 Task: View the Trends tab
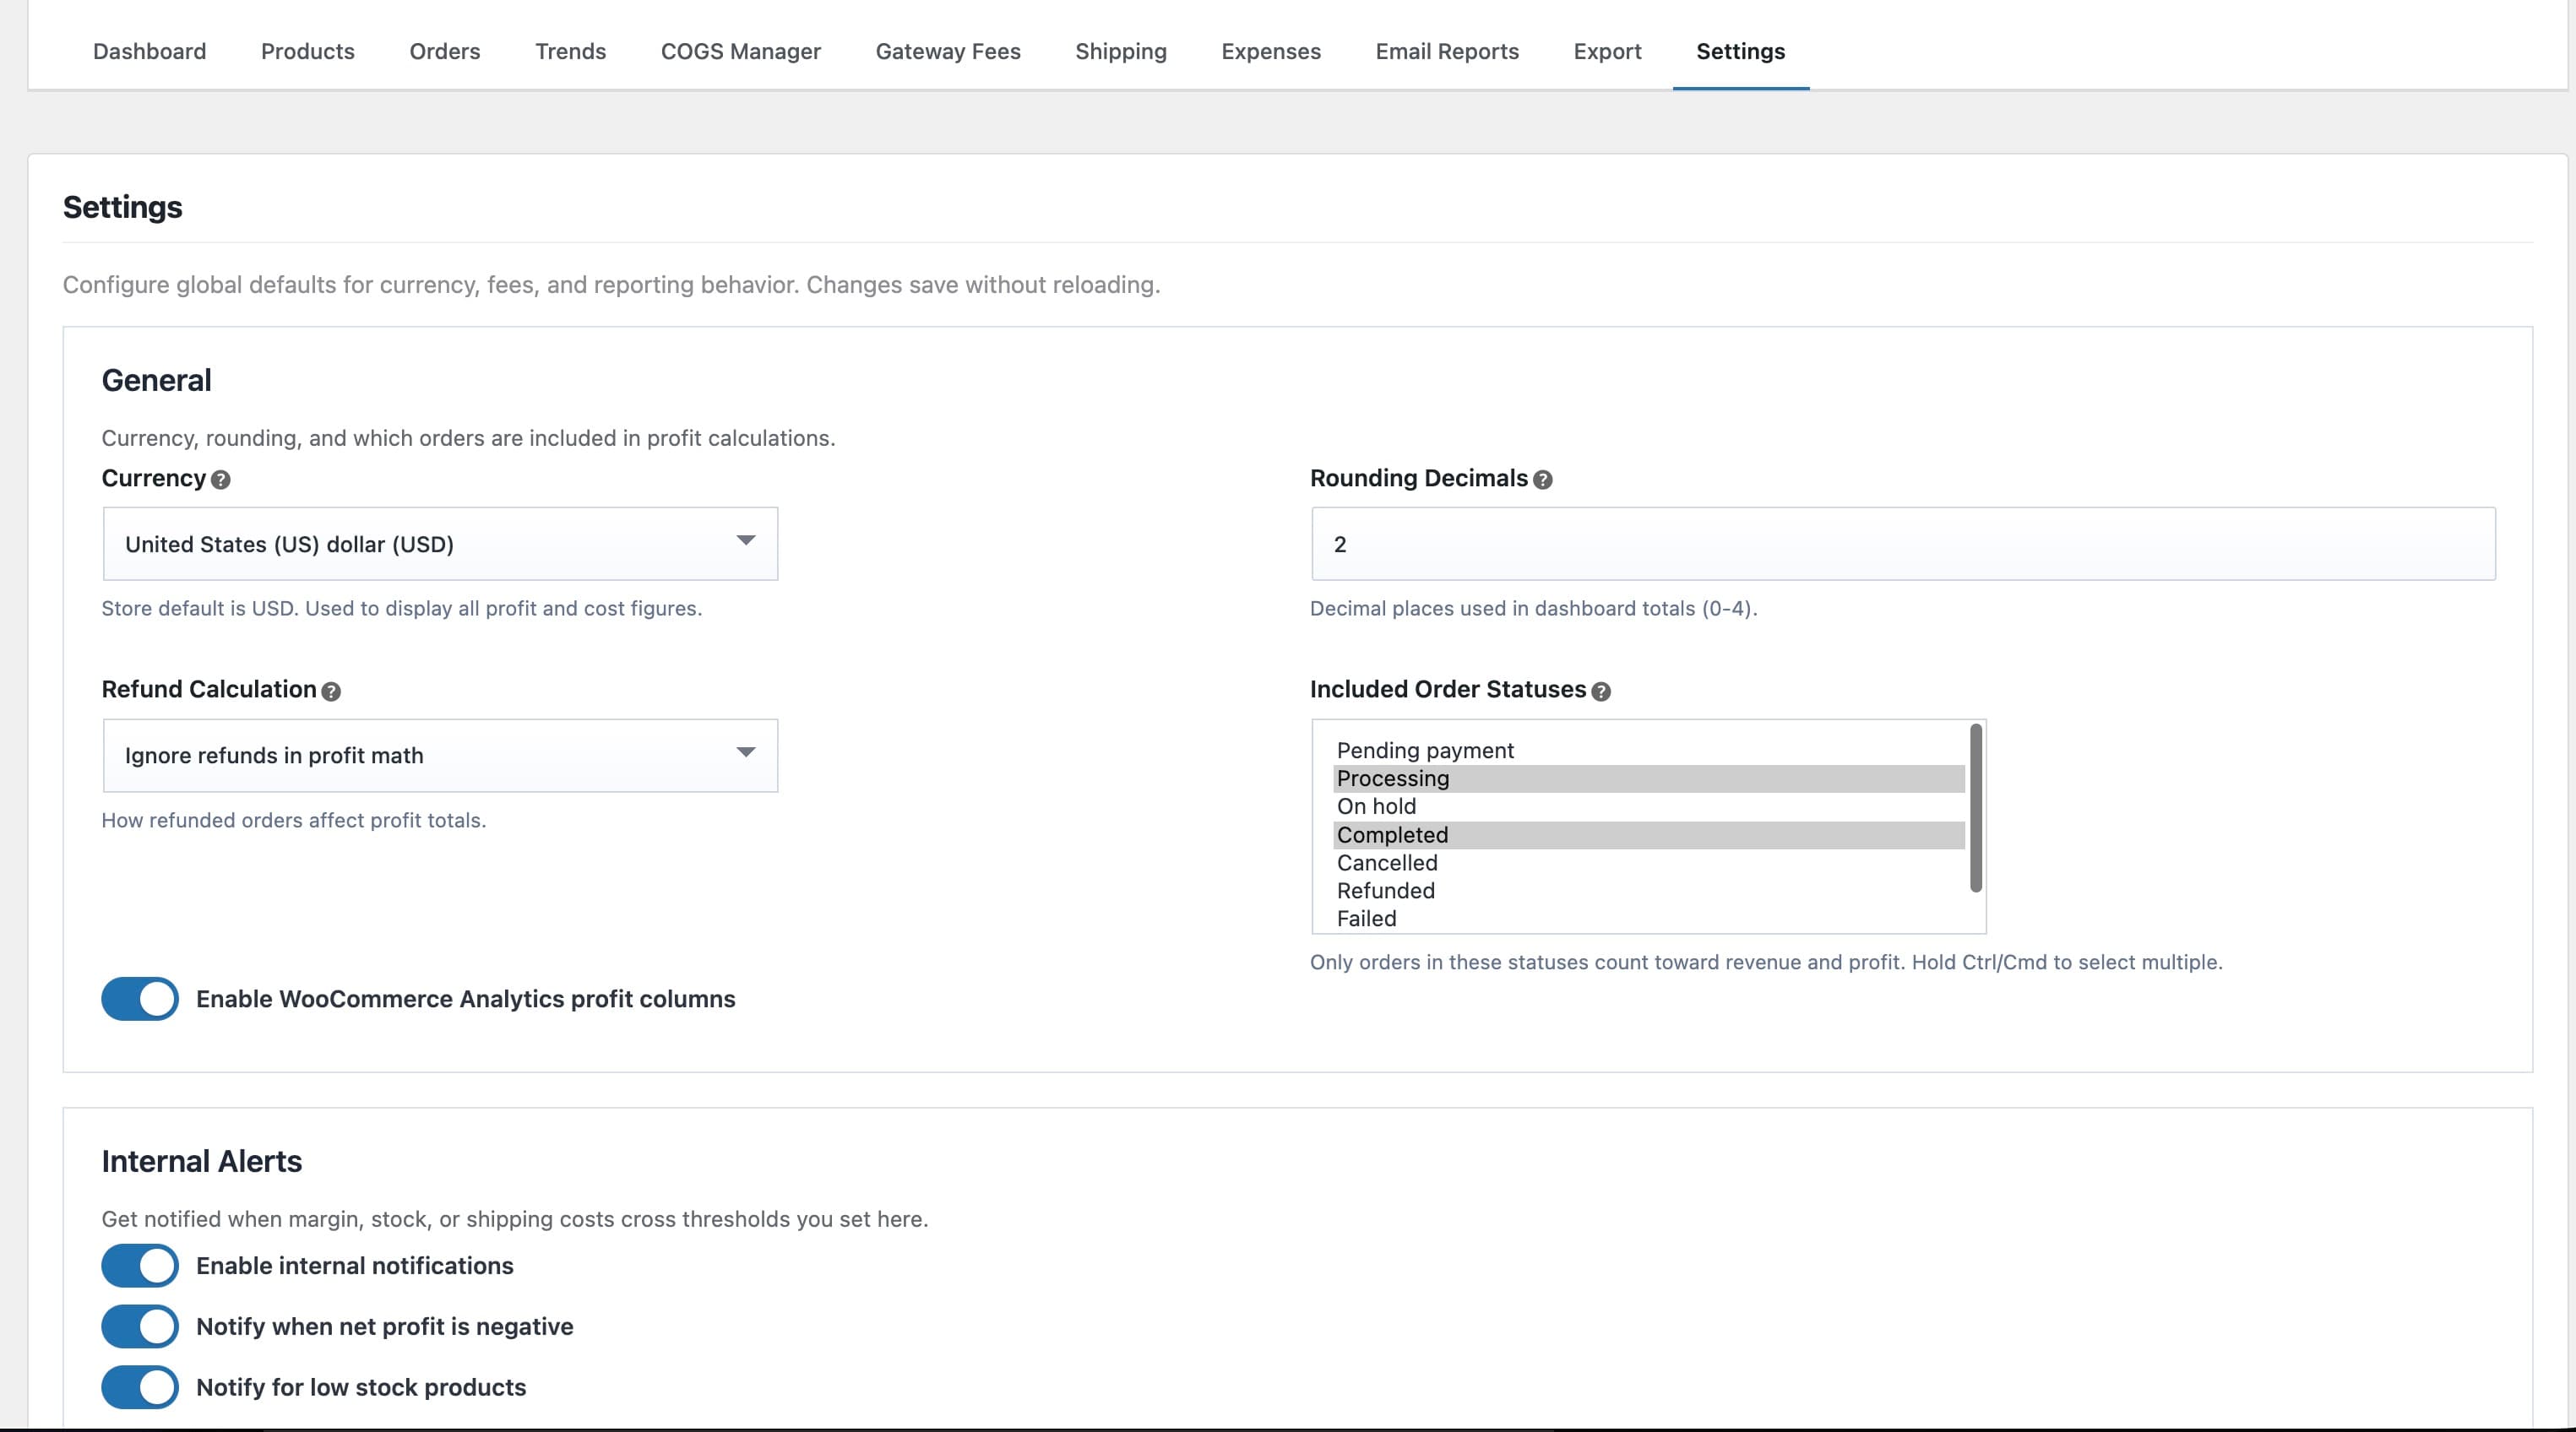[571, 51]
